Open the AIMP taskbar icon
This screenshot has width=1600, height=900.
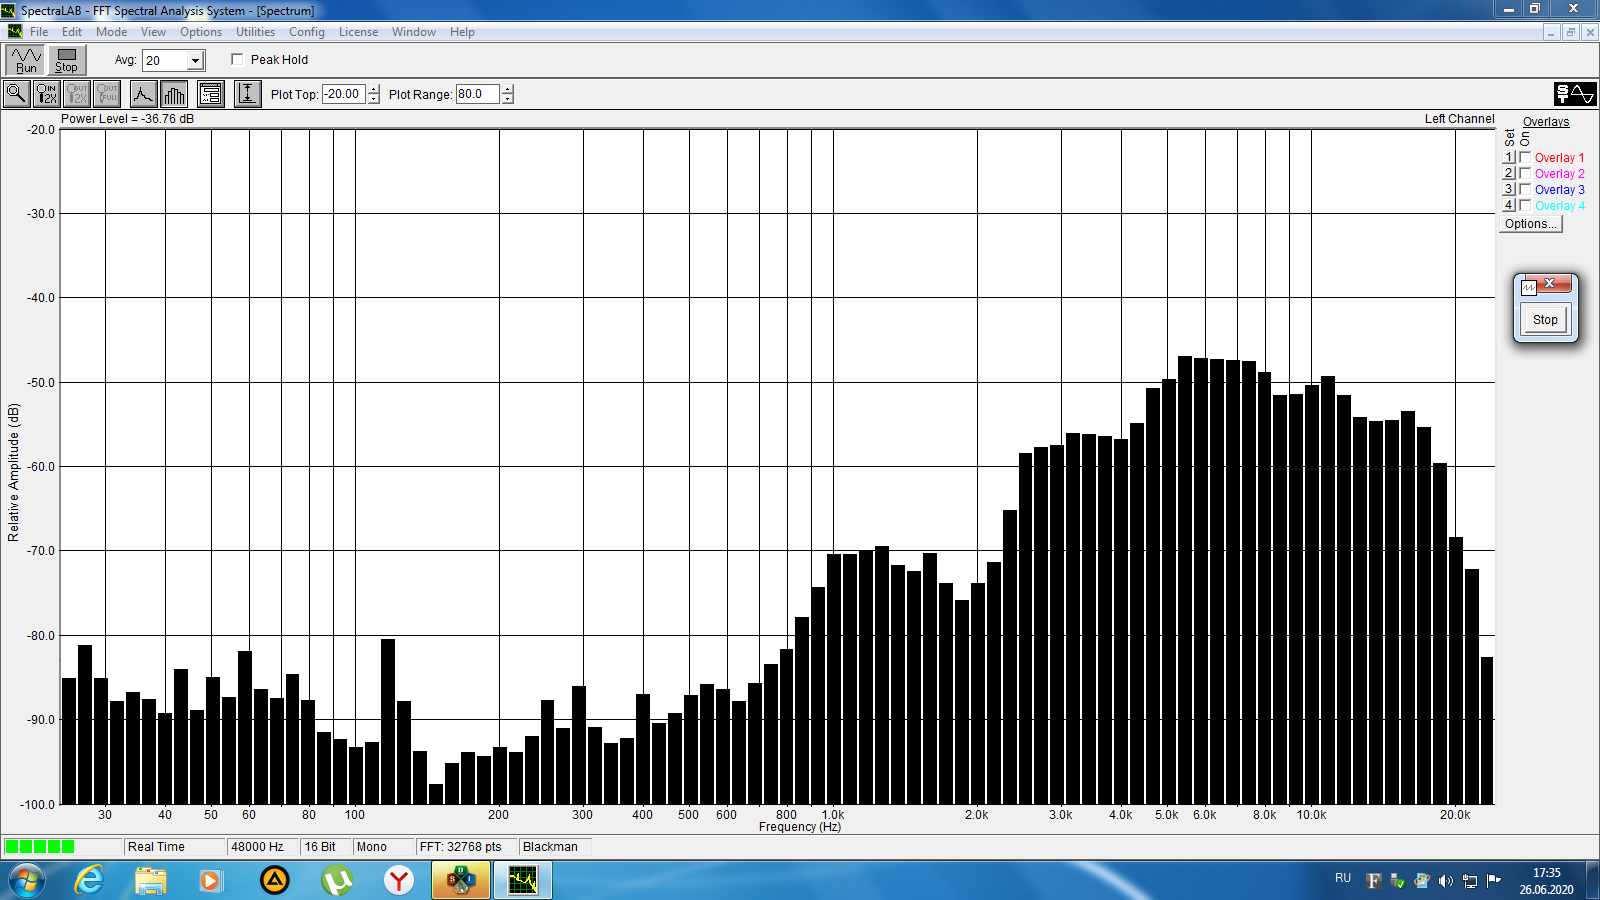pos(275,881)
